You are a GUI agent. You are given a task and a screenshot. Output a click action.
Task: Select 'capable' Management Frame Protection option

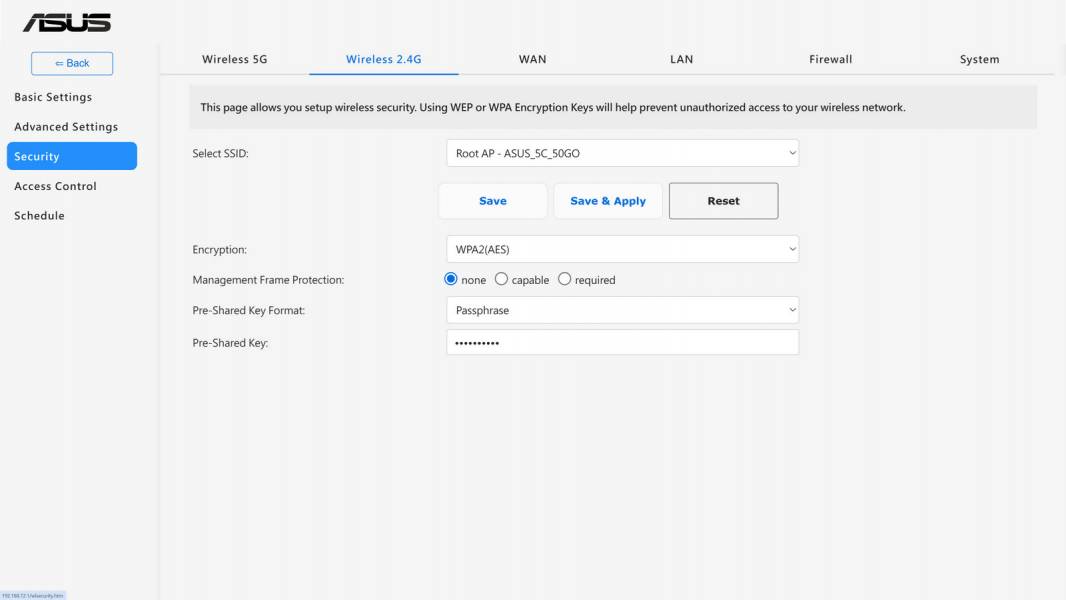click(501, 279)
